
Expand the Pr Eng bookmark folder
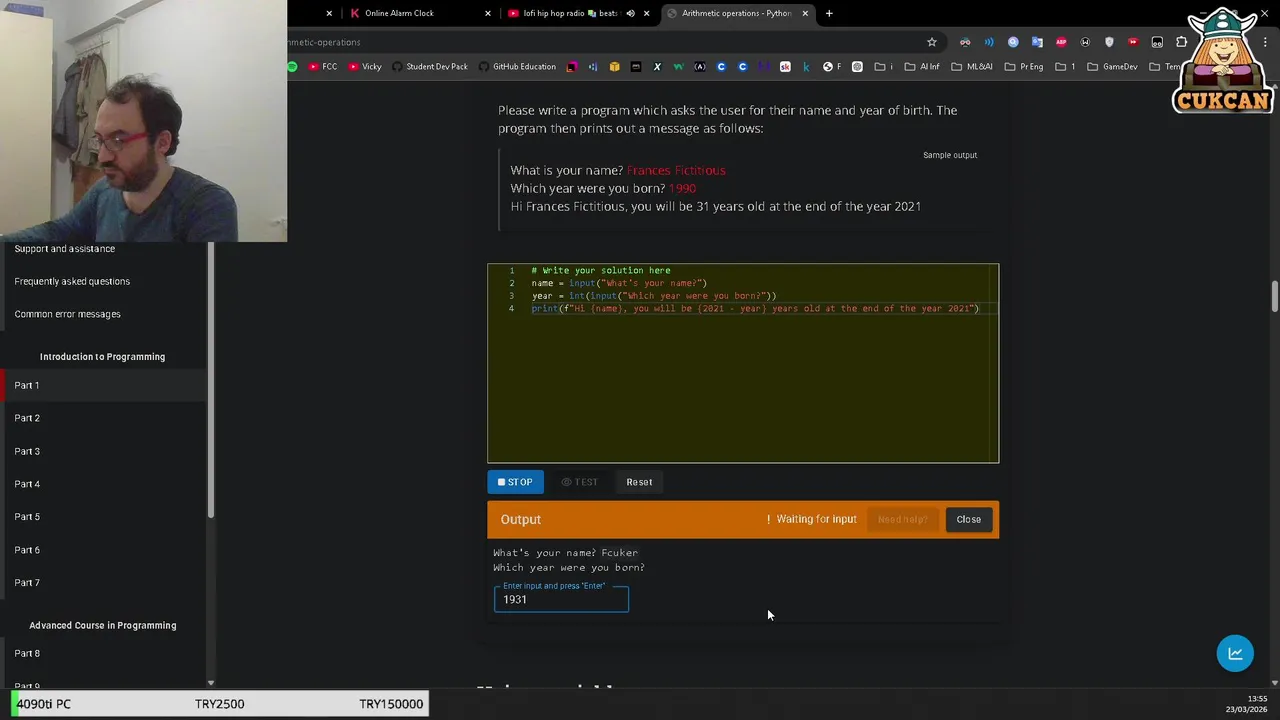(x=1023, y=67)
